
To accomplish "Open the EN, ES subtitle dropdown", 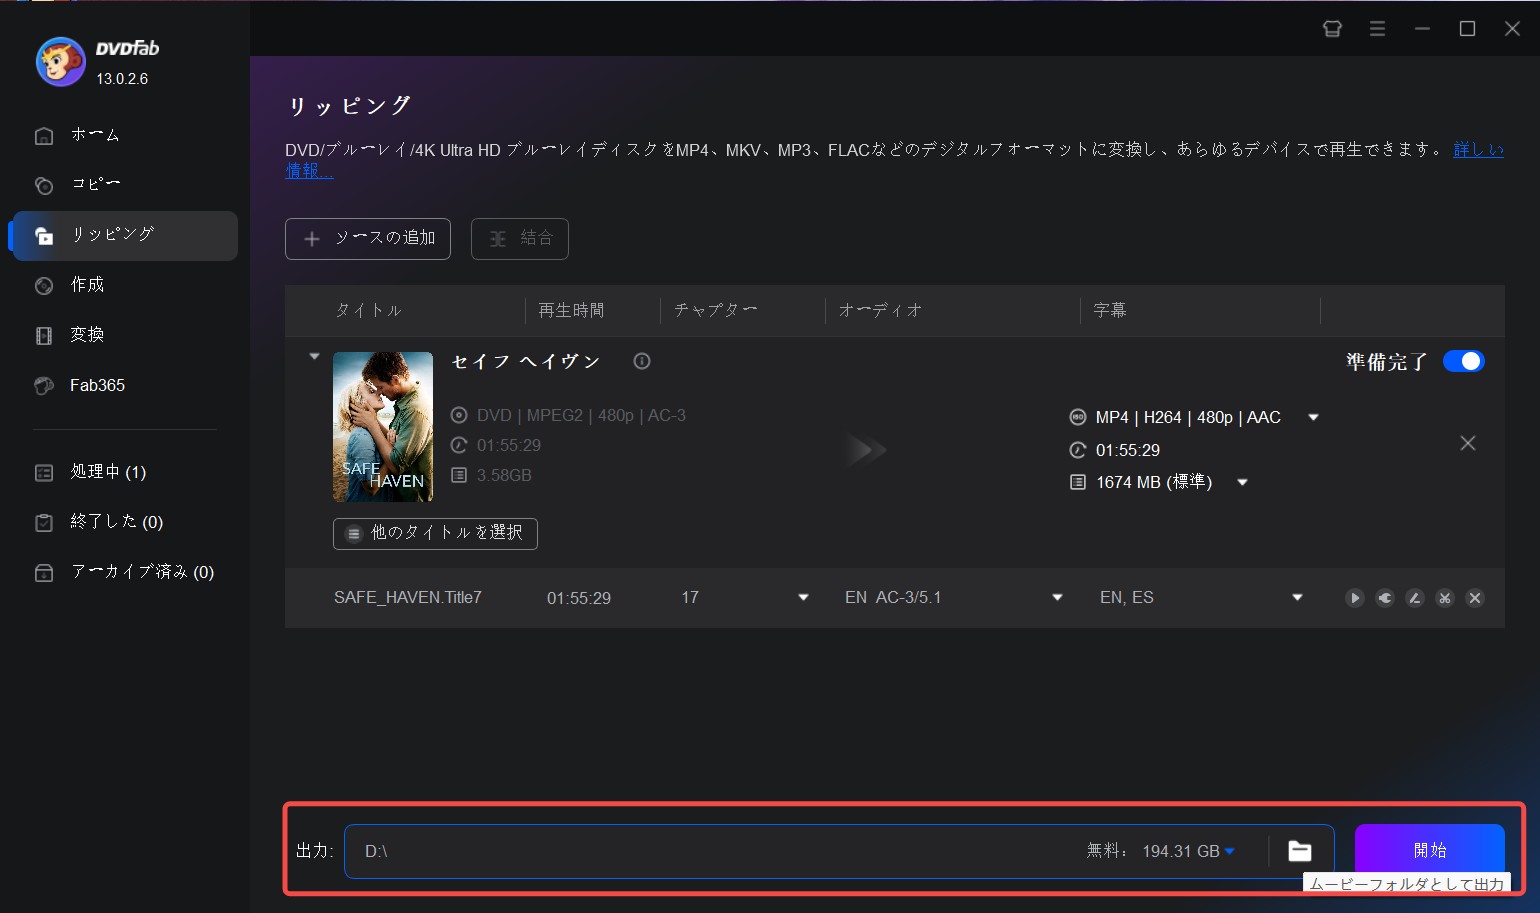I will (x=1297, y=598).
